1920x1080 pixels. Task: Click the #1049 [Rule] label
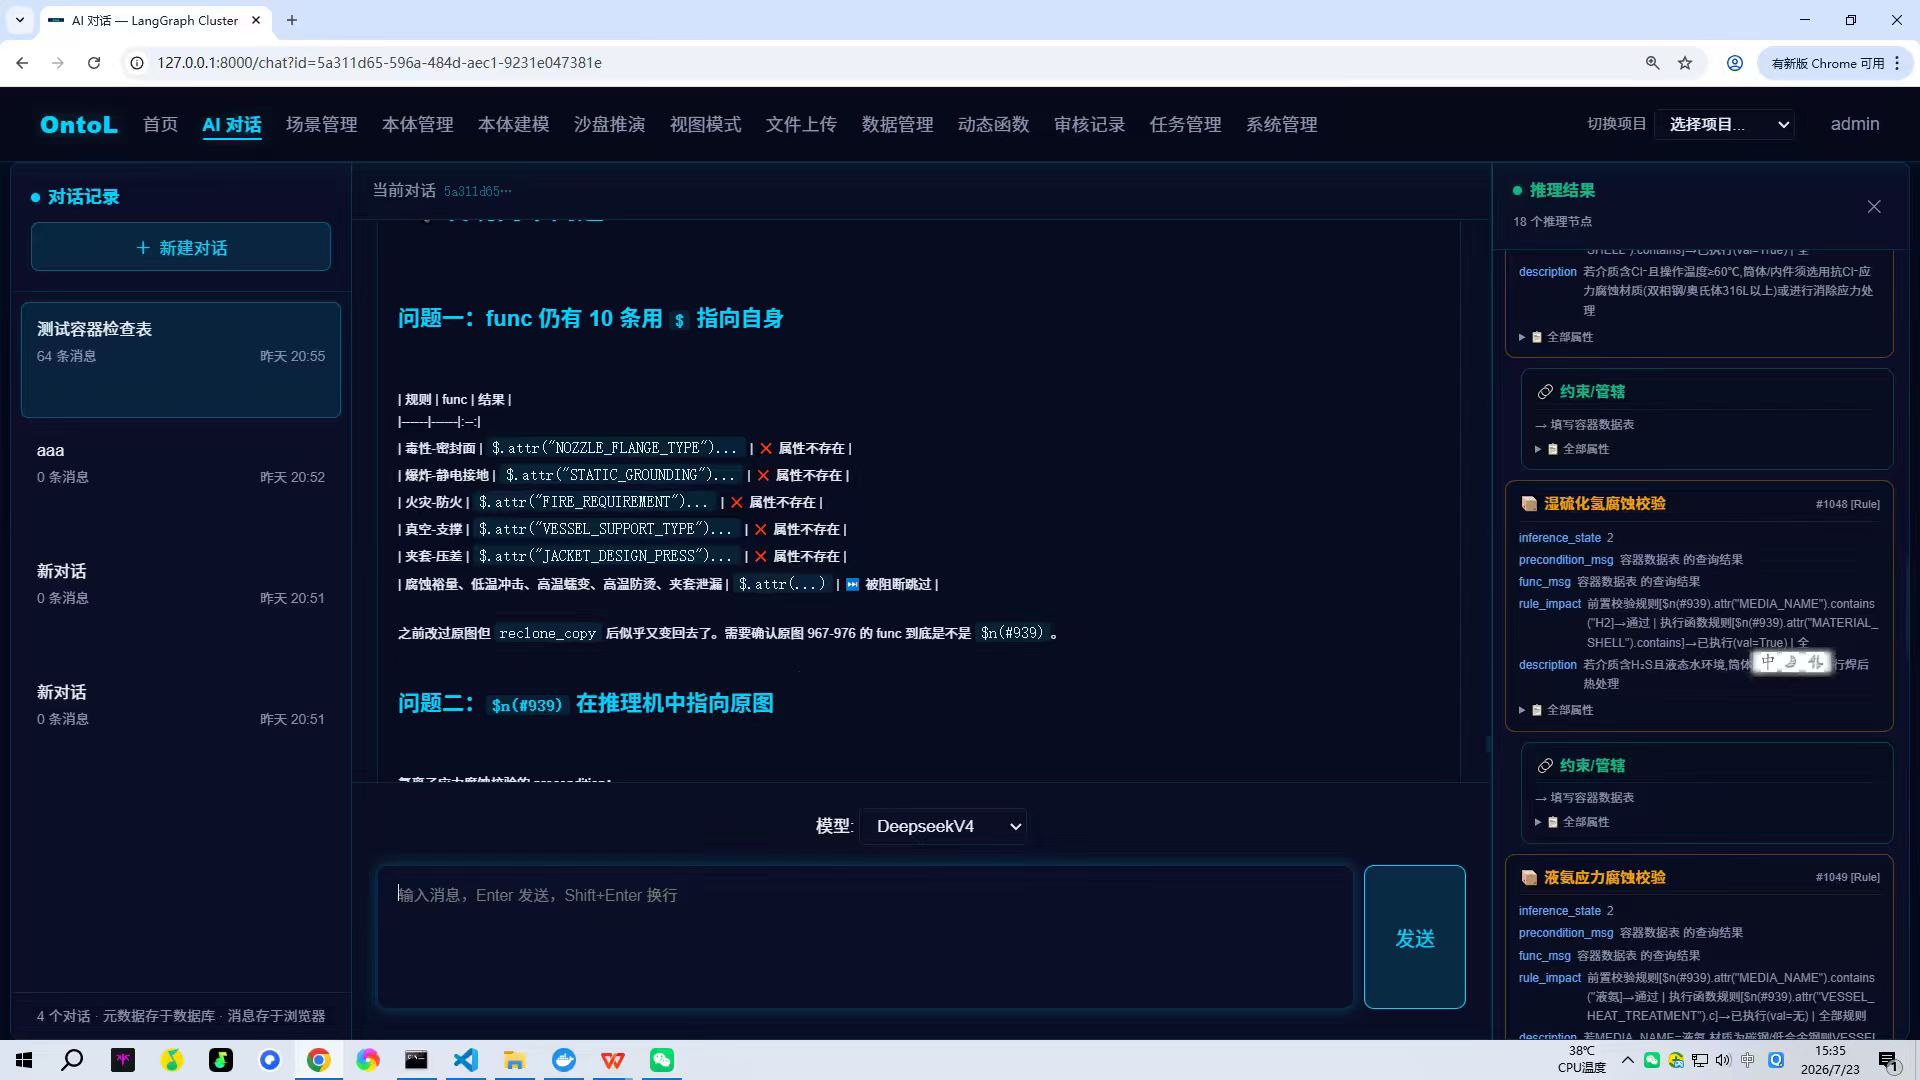tap(1848, 878)
